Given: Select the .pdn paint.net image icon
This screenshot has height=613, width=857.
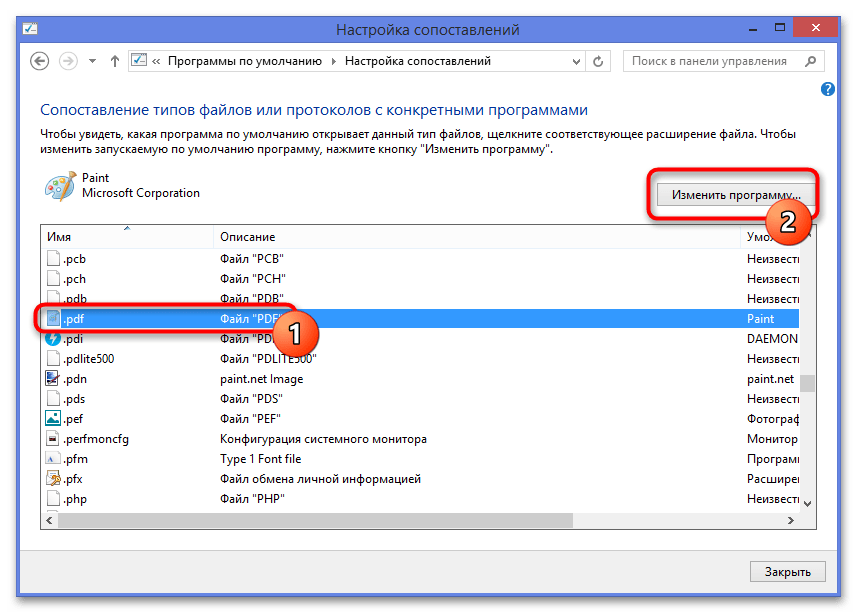Looking at the screenshot, I should 54,379.
